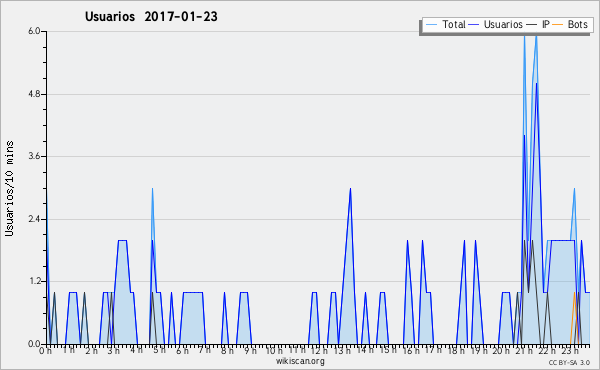
Task: Click the orange Bots legend line
Action: 558,25
